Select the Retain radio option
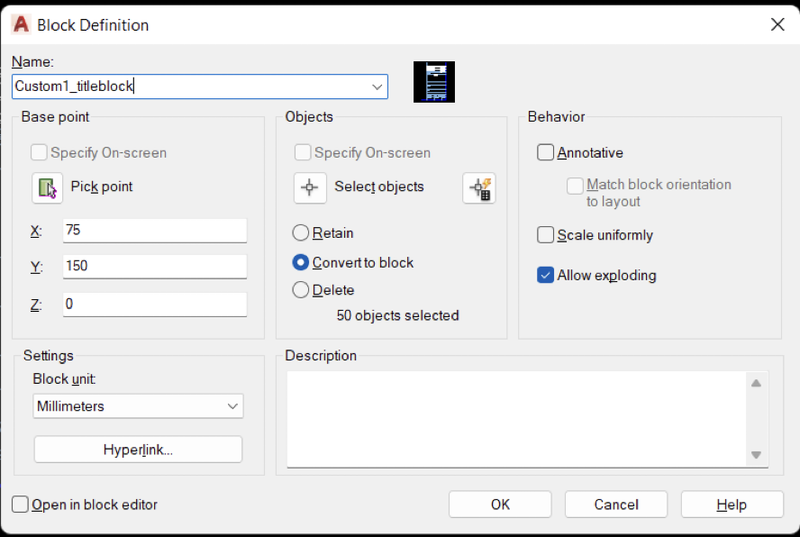Image resolution: width=800 pixels, height=537 pixels. (x=301, y=233)
